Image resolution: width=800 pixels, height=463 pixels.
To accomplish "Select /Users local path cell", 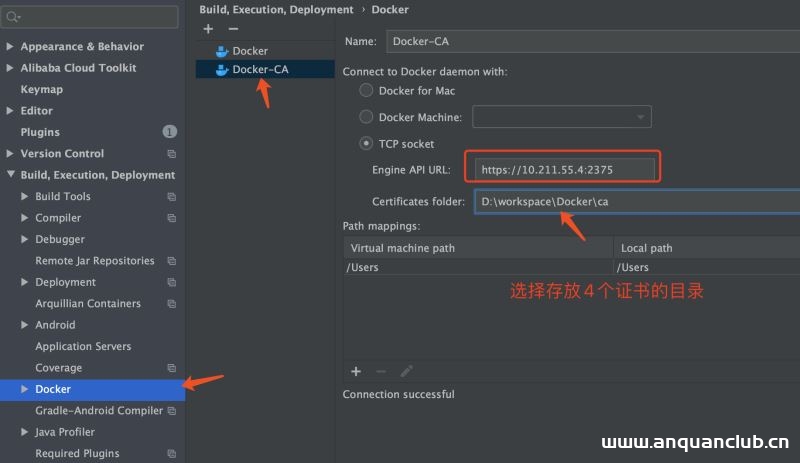I will pos(707,267).
